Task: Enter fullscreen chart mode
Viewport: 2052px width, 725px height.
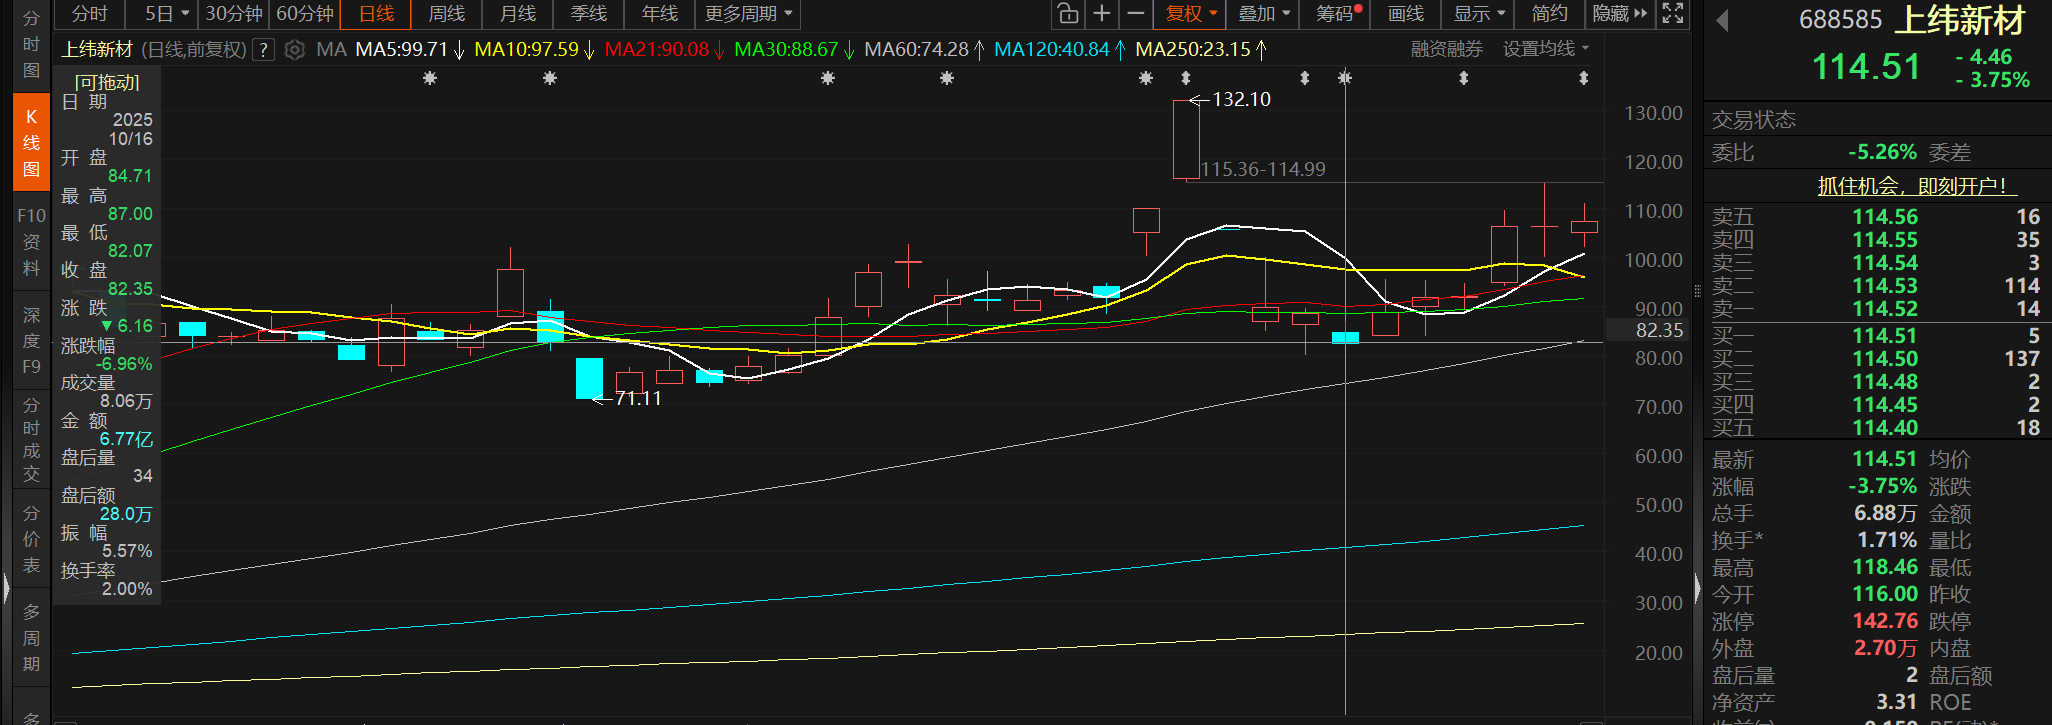Action: click(x=1673, y=13)
